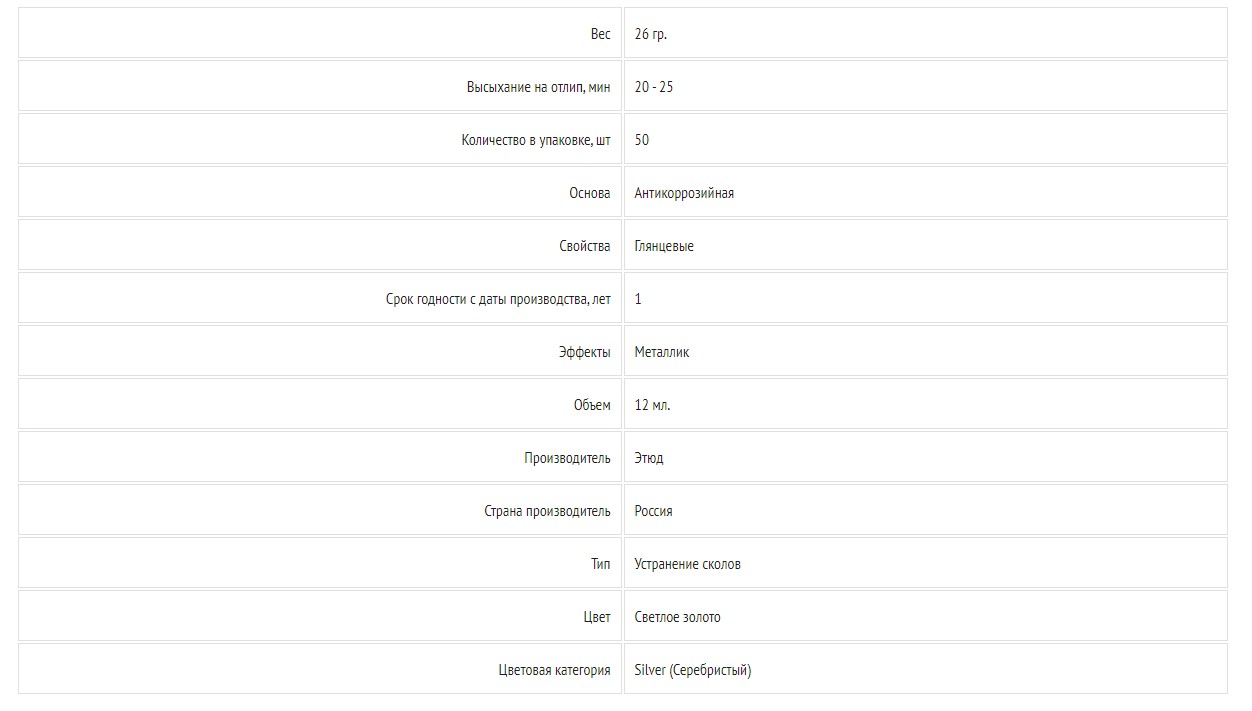Viewport: 1252px width, 711px height.
Task: Click the "Светлое золото" color value
Action: tap(677, 617)
